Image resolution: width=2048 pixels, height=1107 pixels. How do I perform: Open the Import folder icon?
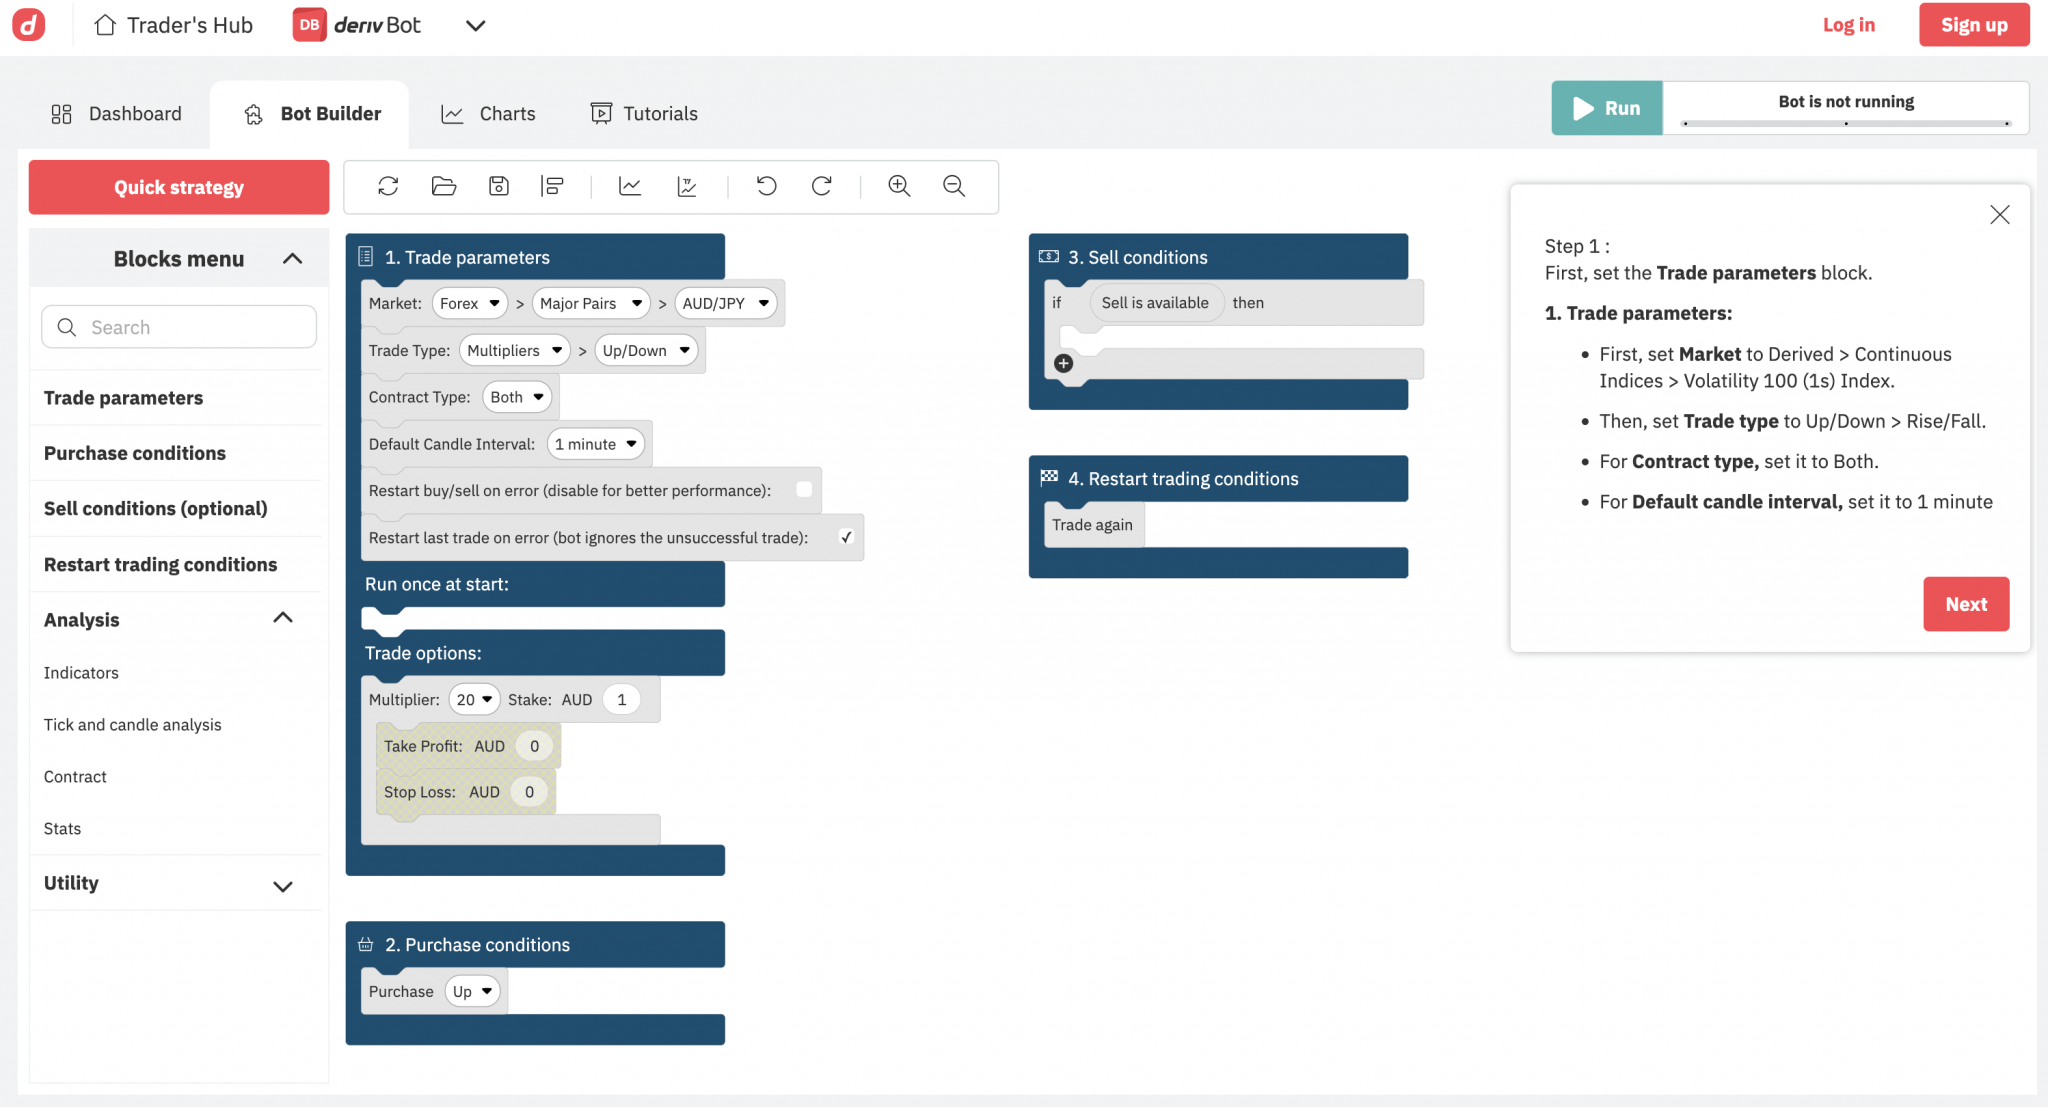click(x=444, y=186)
